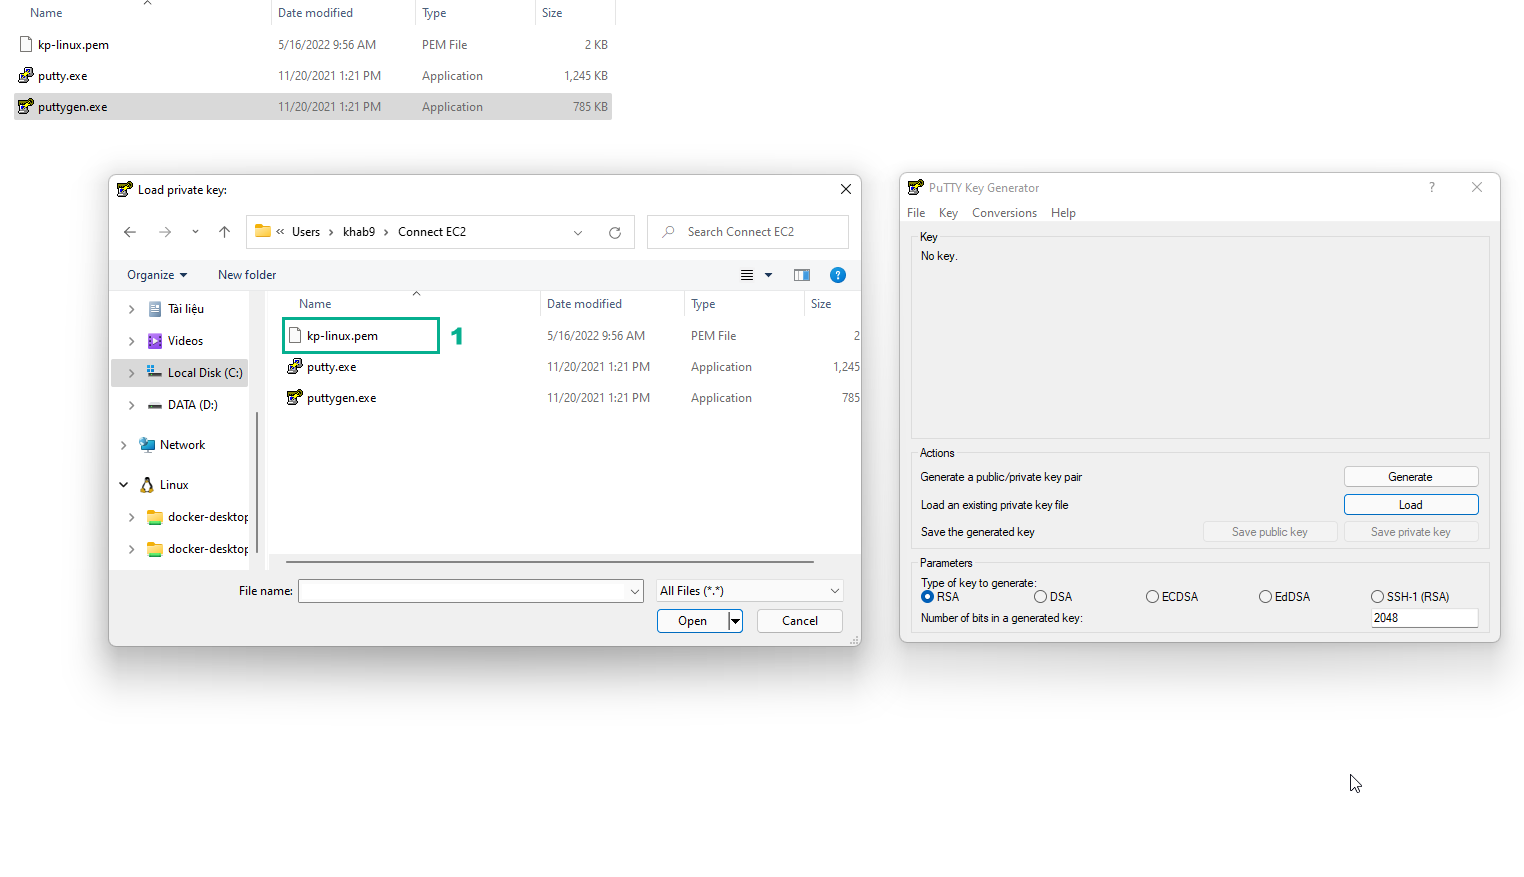Select DATA (D:) drive

pyautogui.click(x=192, y=405)
